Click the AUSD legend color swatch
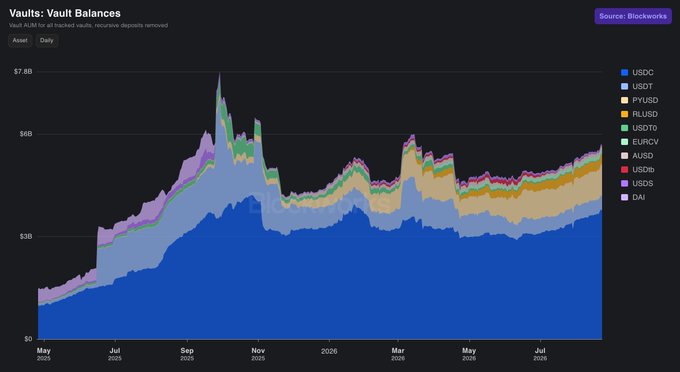This screenshot has width=680, height=372. [624, 156]
